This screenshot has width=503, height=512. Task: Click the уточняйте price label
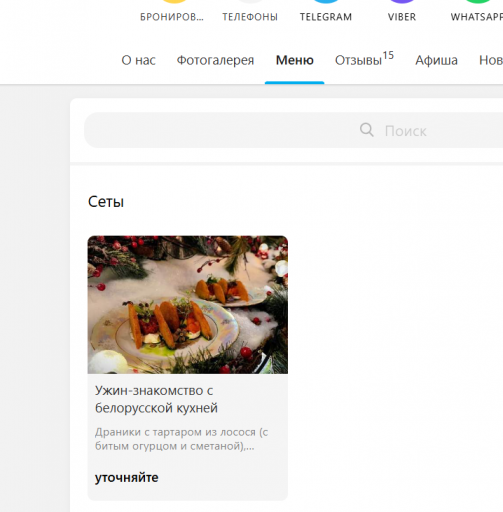tap(127, 478)
